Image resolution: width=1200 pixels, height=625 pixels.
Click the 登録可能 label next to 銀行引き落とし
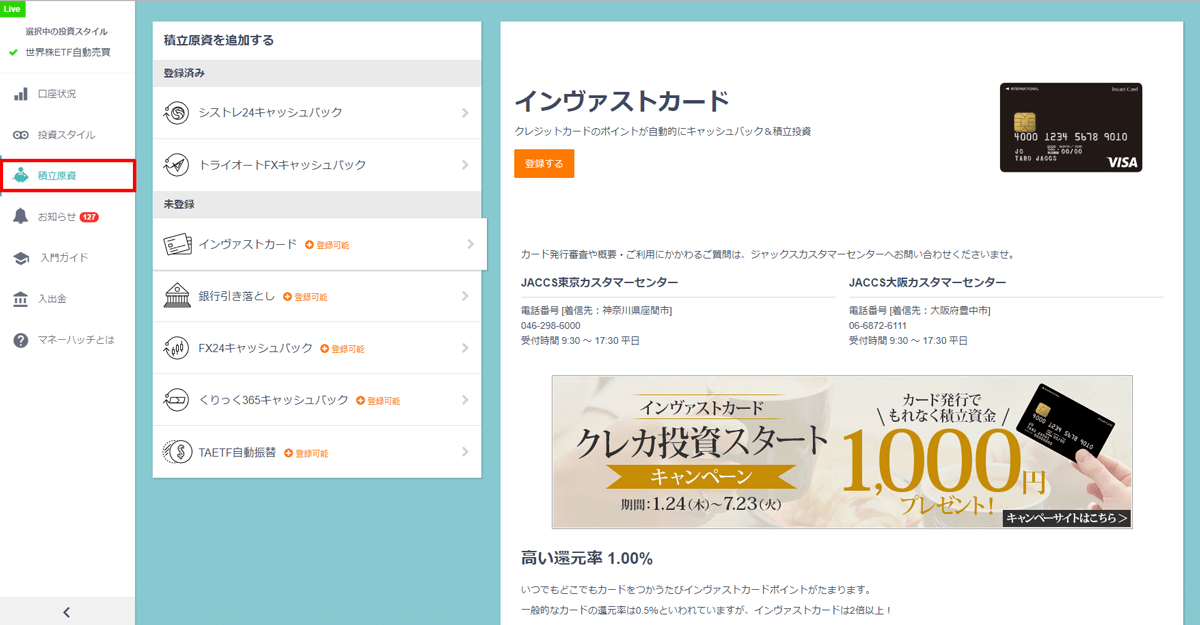point(311,297)
